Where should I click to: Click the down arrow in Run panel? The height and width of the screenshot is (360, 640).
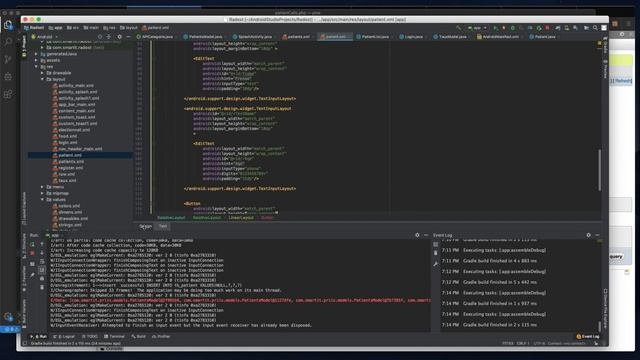[42, 253]
